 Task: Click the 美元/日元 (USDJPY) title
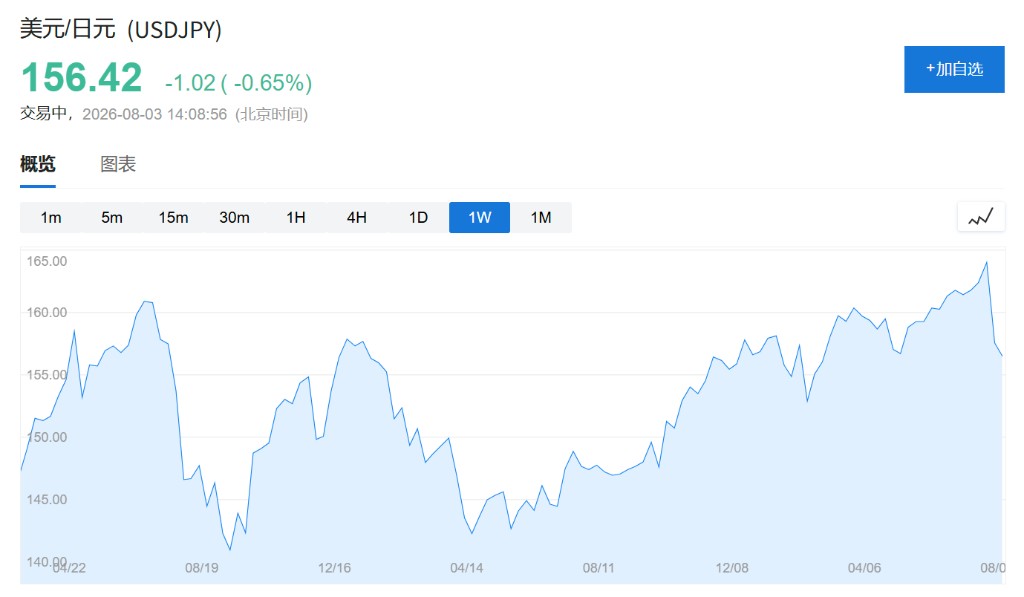tap(121, 29)
